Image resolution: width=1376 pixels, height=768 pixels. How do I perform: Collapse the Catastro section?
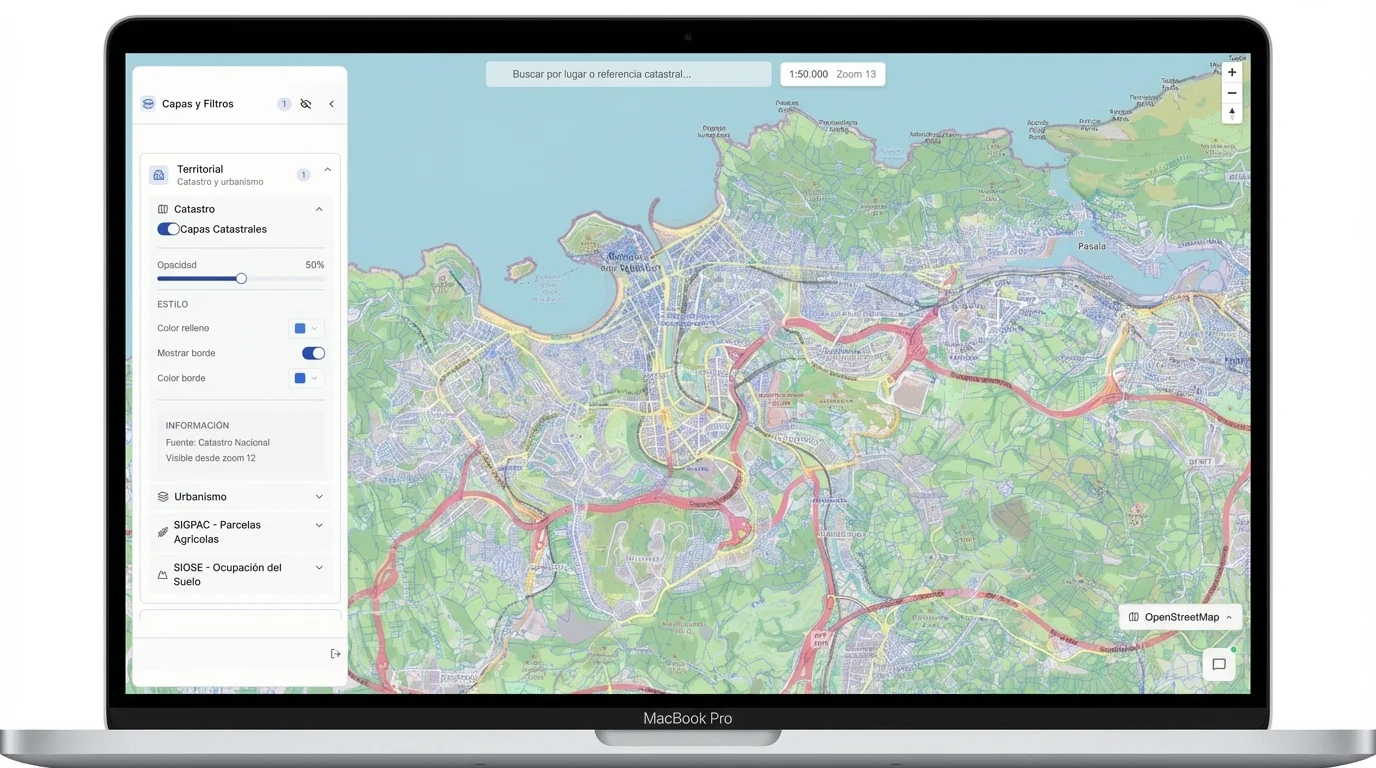319,209
